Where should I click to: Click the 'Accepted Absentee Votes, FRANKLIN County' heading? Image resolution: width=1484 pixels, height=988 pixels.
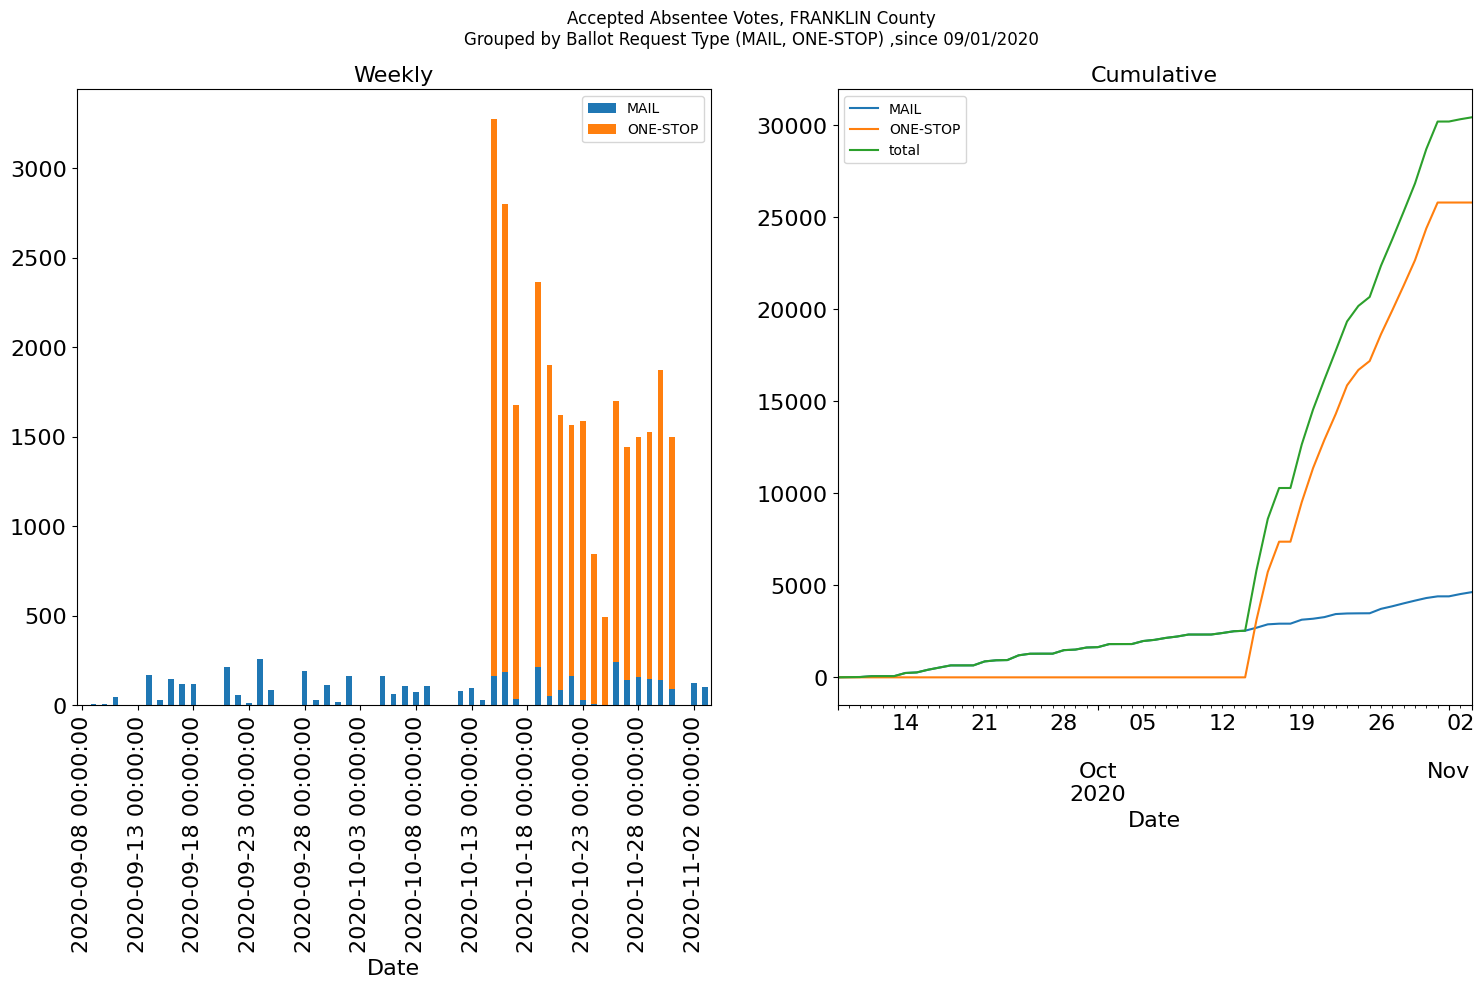(751, 18)
